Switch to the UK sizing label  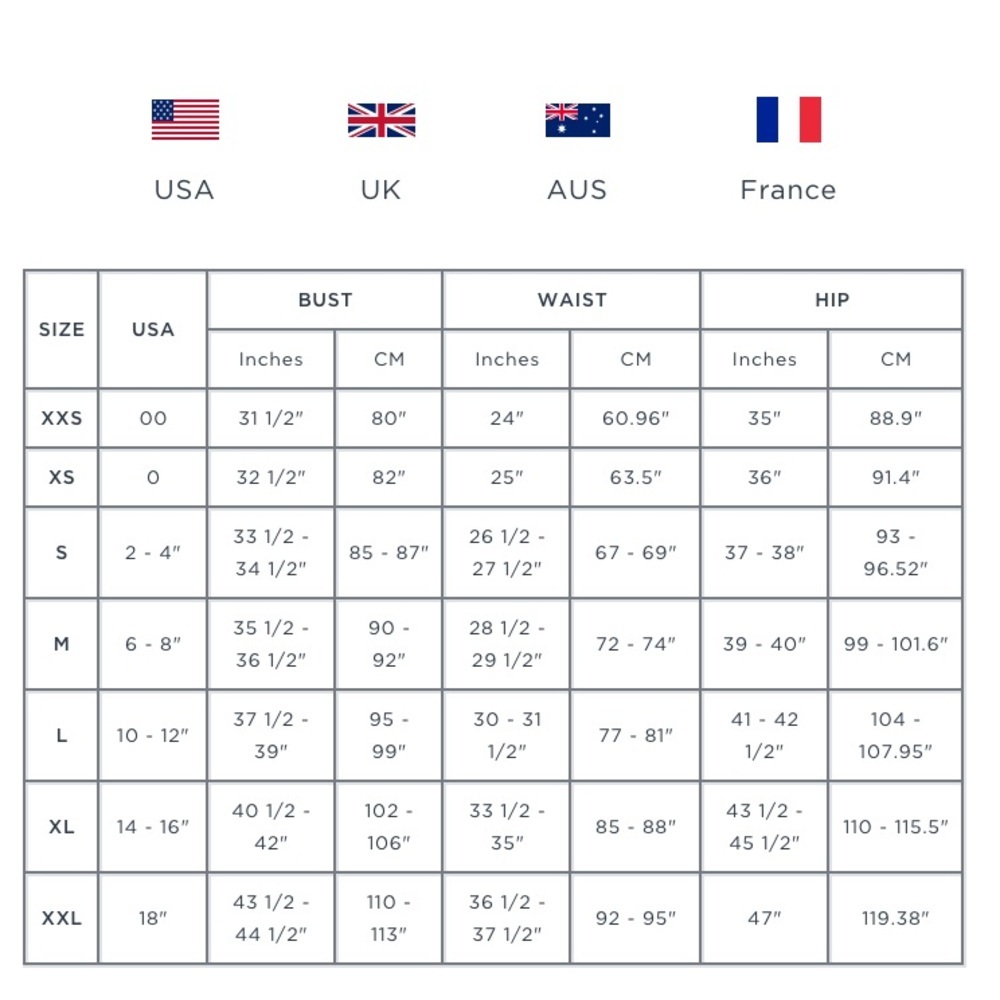381,190
